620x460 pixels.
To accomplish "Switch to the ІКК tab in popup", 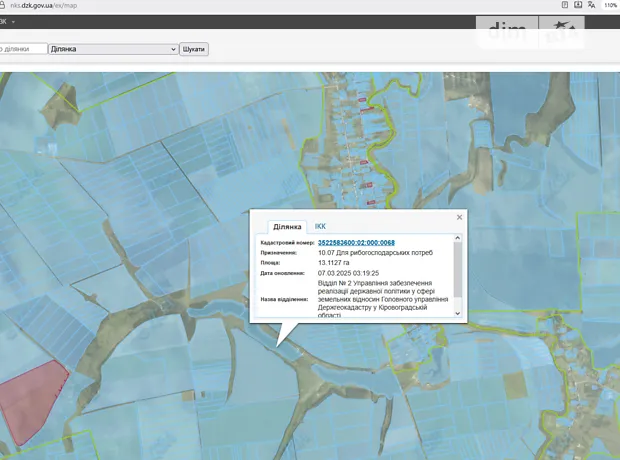I will [320, 227].
